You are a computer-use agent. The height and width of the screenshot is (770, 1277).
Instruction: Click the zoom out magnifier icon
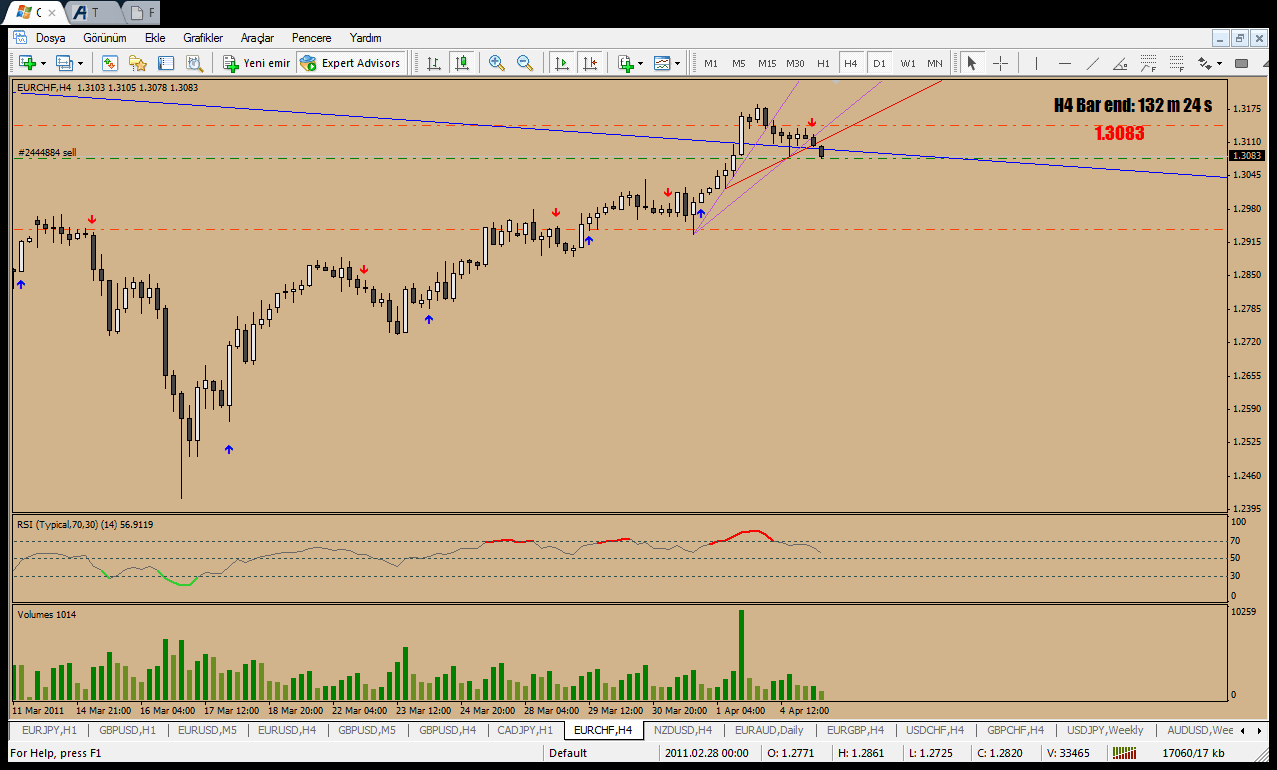[525, 63]
